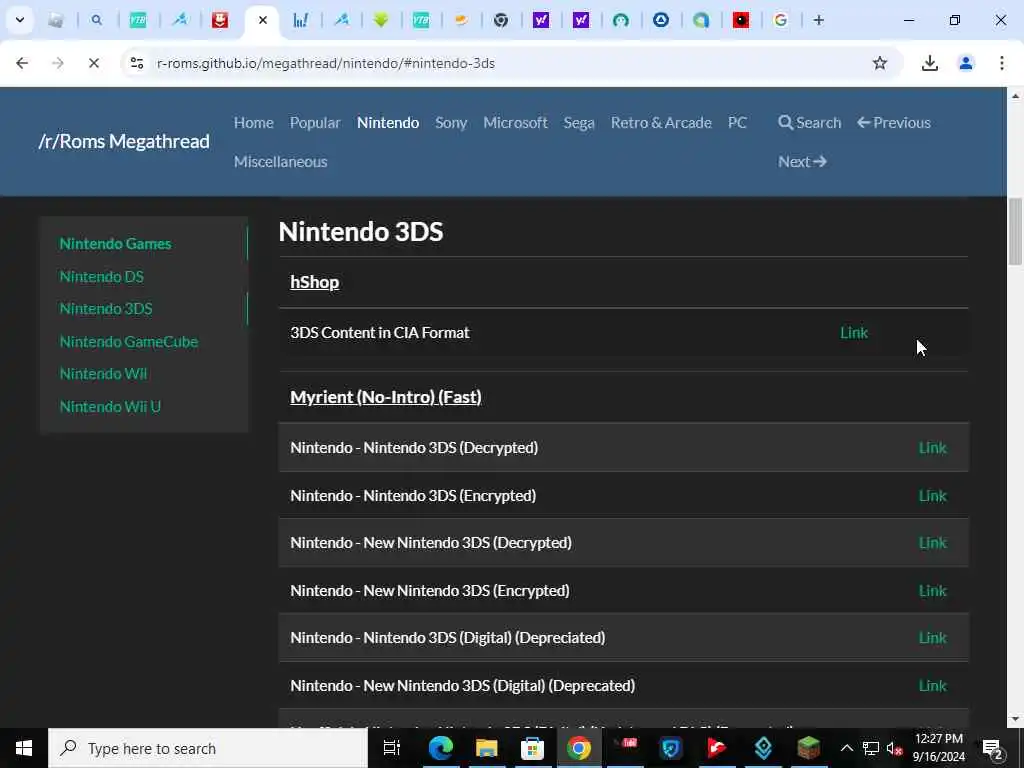Switch to the red face favicon tab

(220, 20)
